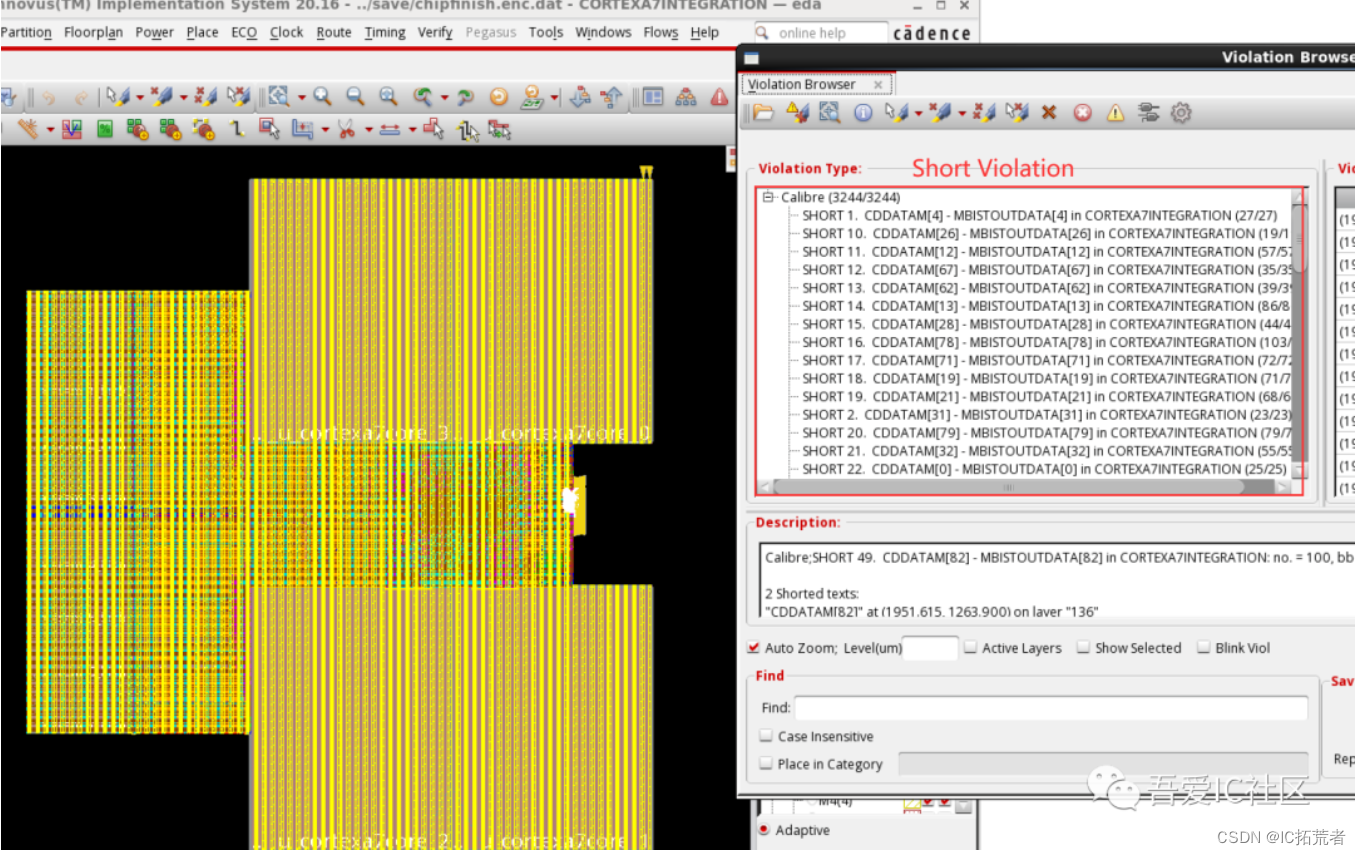Click the violation list vertical scrollbar

pyautogui.click(x=1298, y=335)
